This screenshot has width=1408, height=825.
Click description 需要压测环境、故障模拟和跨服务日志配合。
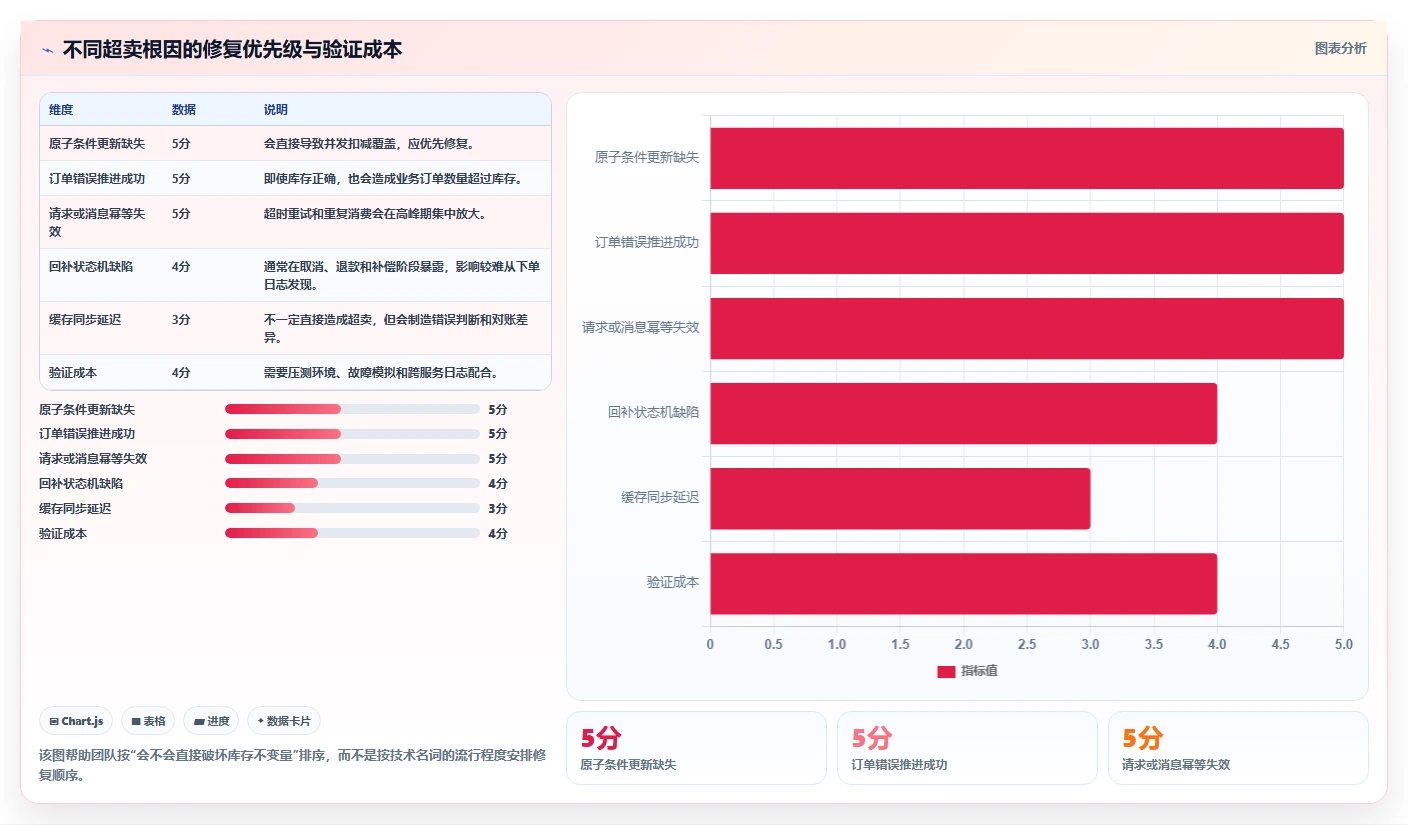(381, 373)
